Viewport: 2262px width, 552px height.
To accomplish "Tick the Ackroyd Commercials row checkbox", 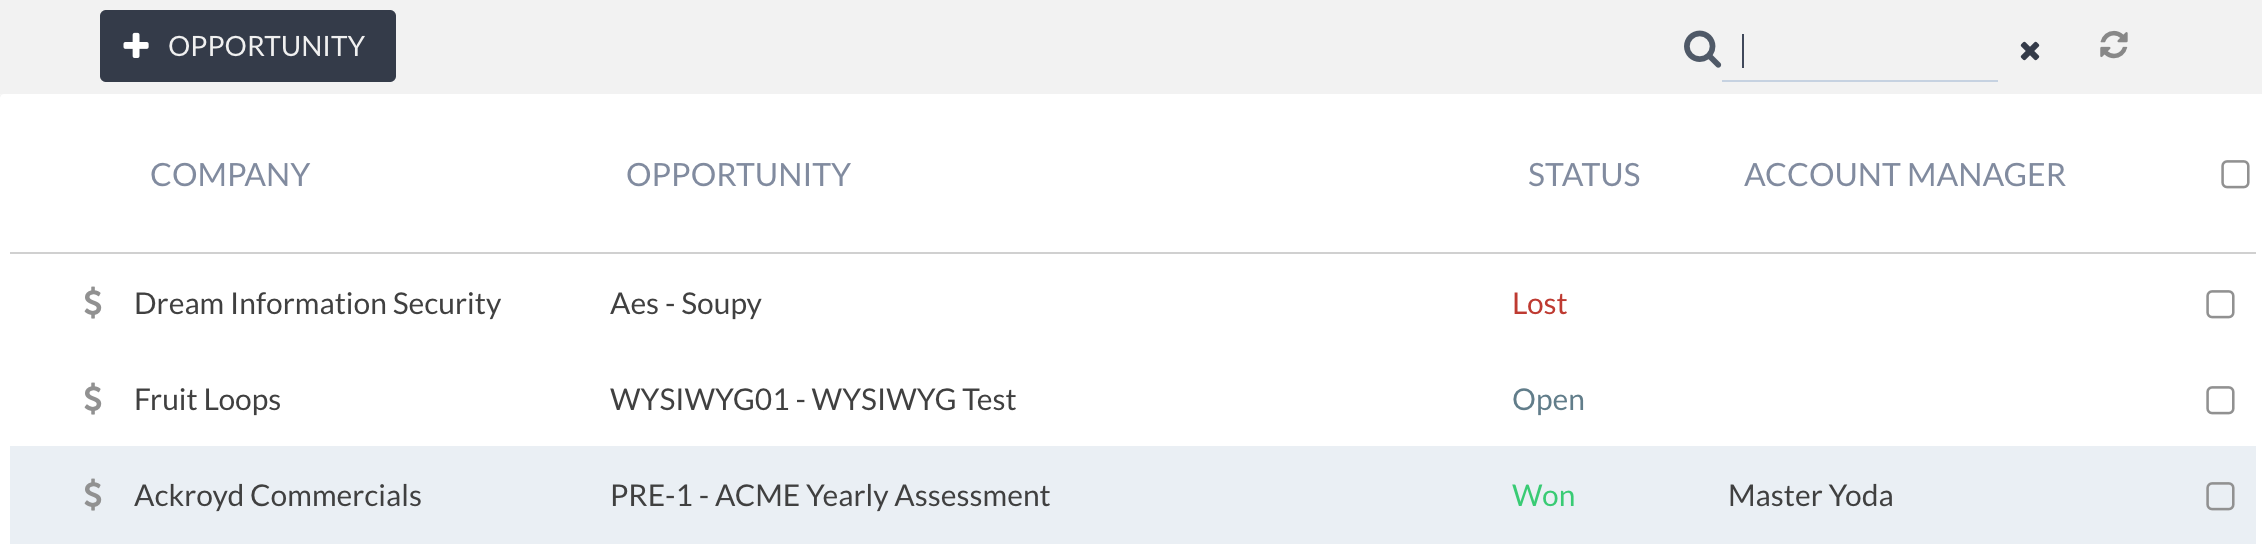I will (x=2220, y=496).
